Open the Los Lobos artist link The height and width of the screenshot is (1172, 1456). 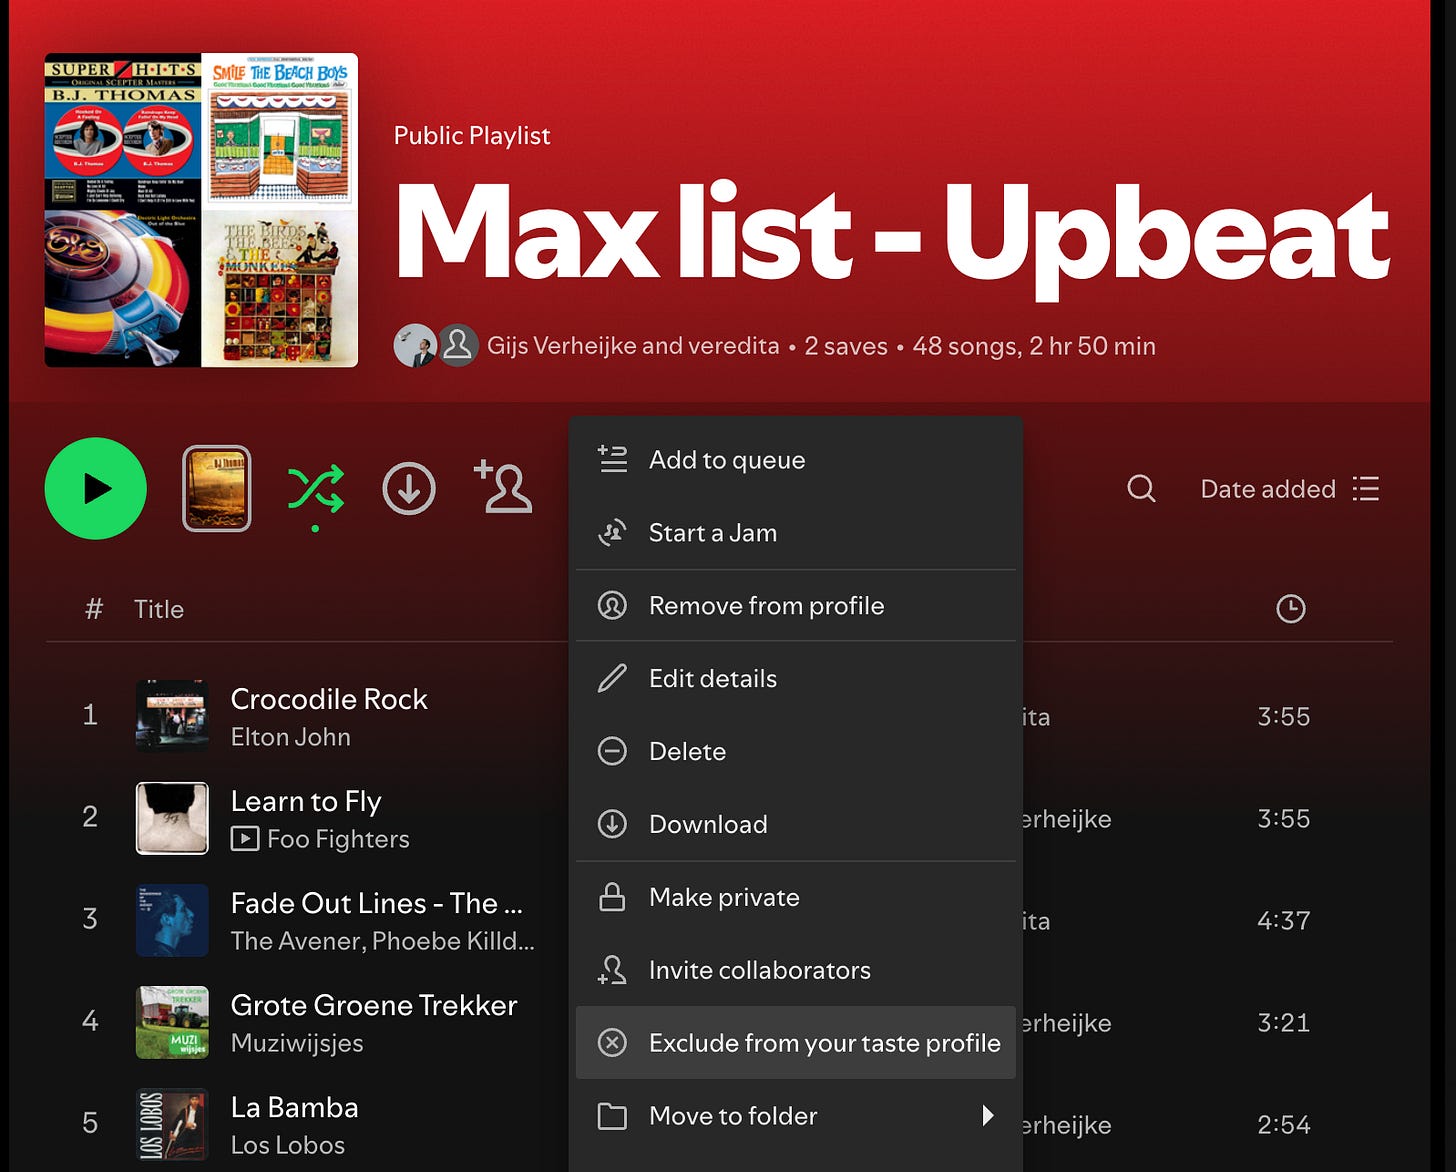click(x=288, y=1145)
